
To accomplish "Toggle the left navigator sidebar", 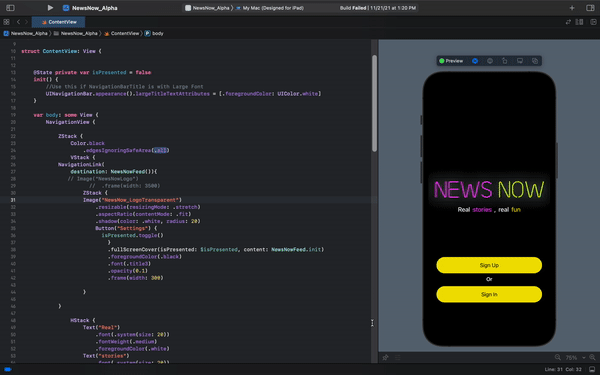I will [10, 8].
